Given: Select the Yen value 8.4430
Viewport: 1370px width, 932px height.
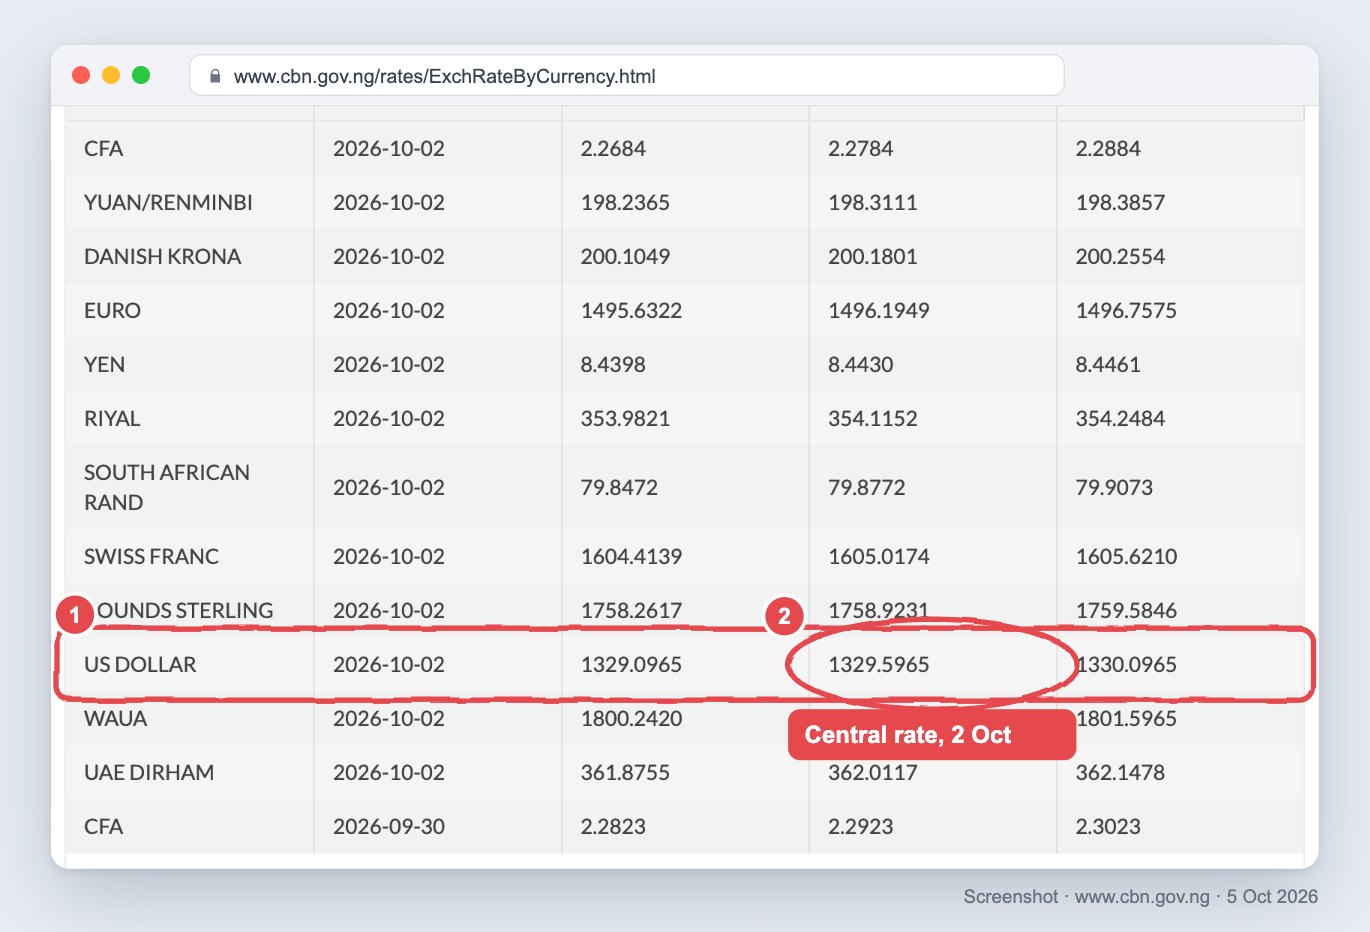Looking at the screenshot, I should coord(861,365).
